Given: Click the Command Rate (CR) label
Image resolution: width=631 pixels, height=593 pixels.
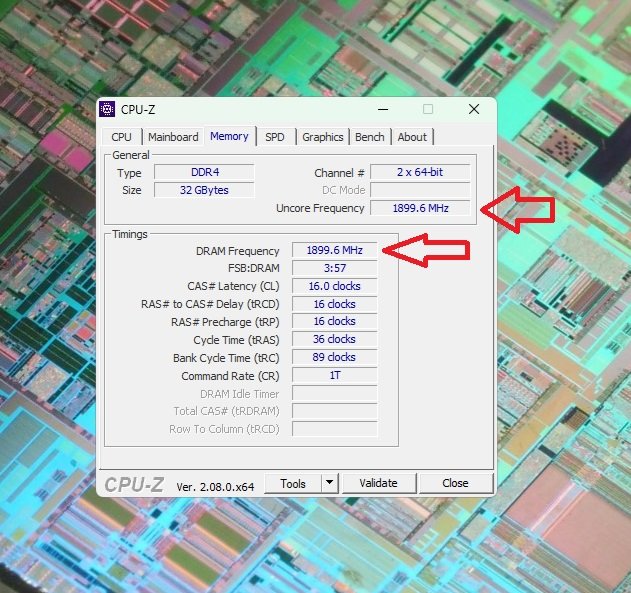Looking at the screenshot, I should [230, 376].
